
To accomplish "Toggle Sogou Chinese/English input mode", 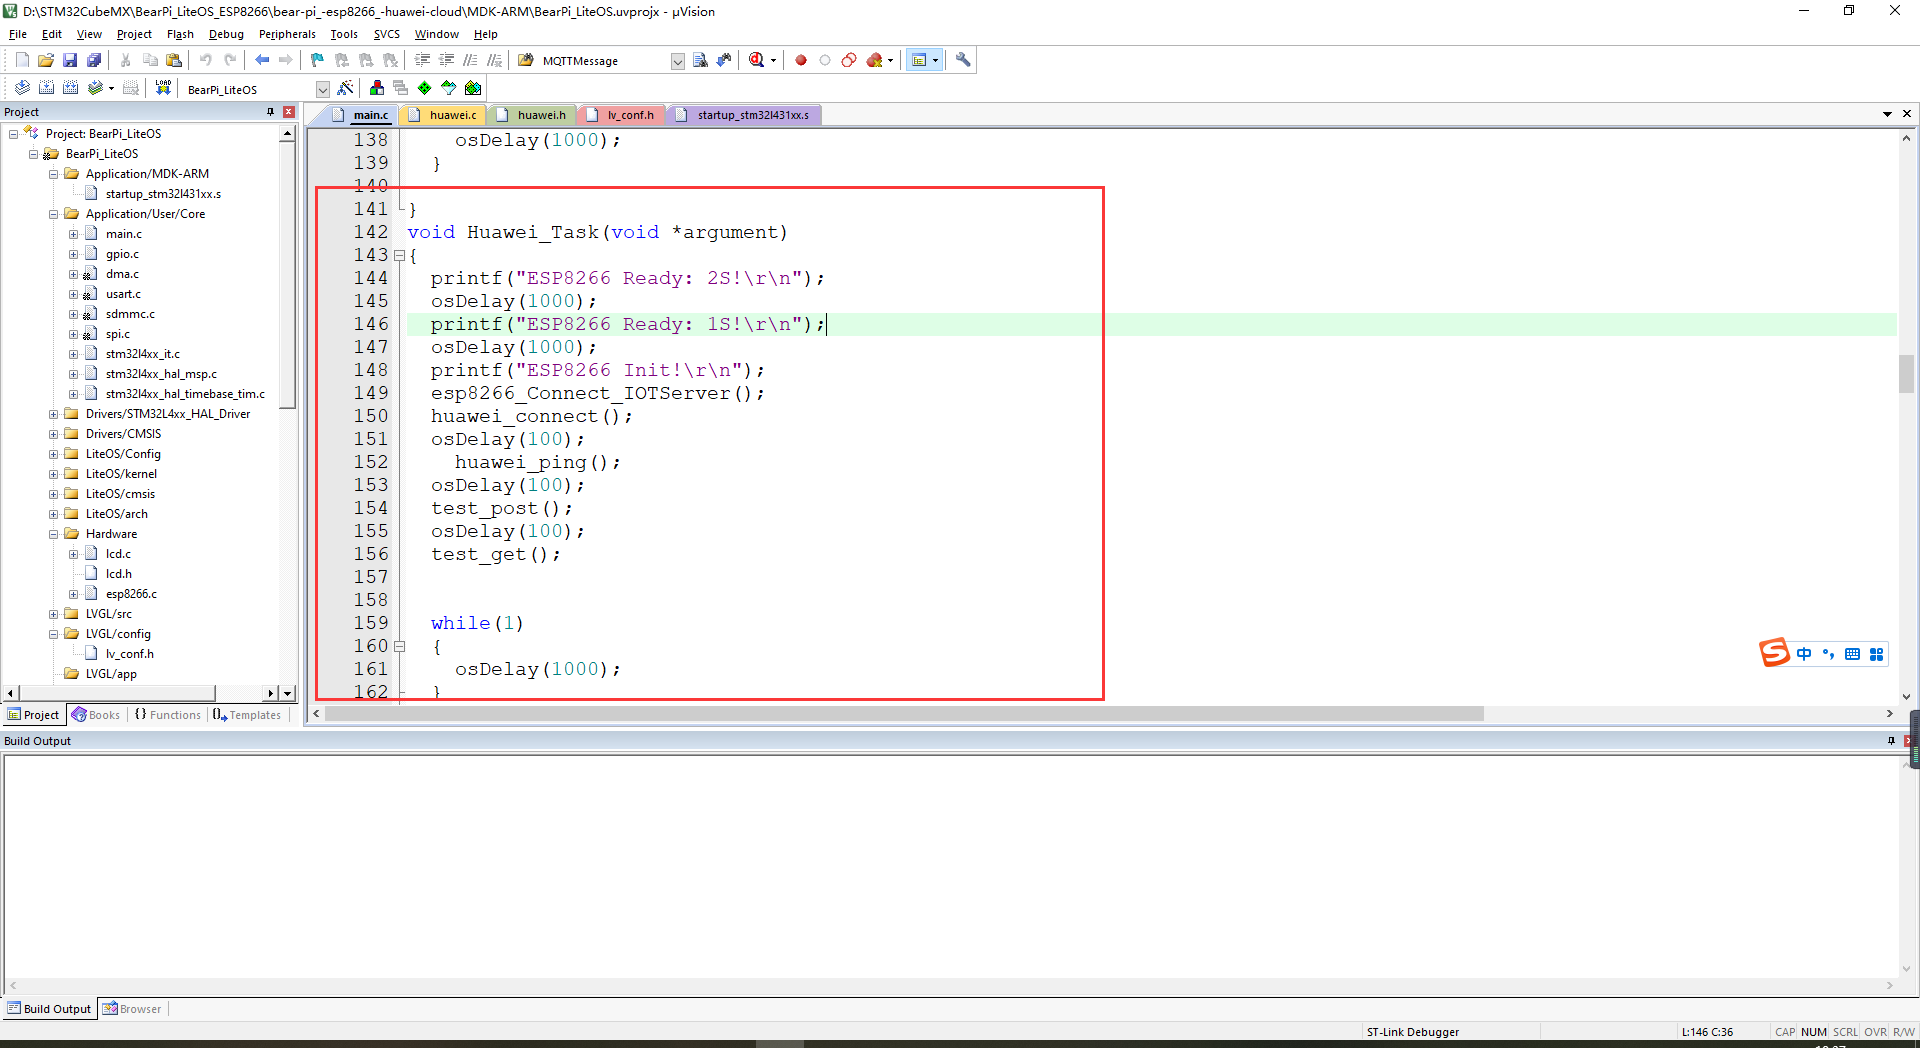I will pyautogui.click(x=1804, y=654).
